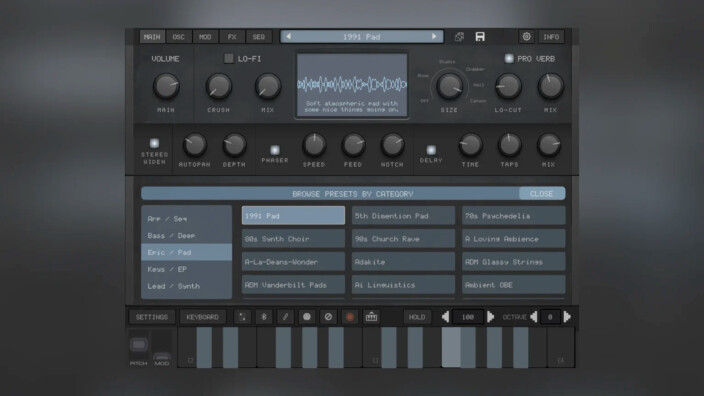This screenshot has width=704, height=396.
Task: Click the randomize dots icon next to KEYBOARD
Action: 242,317
